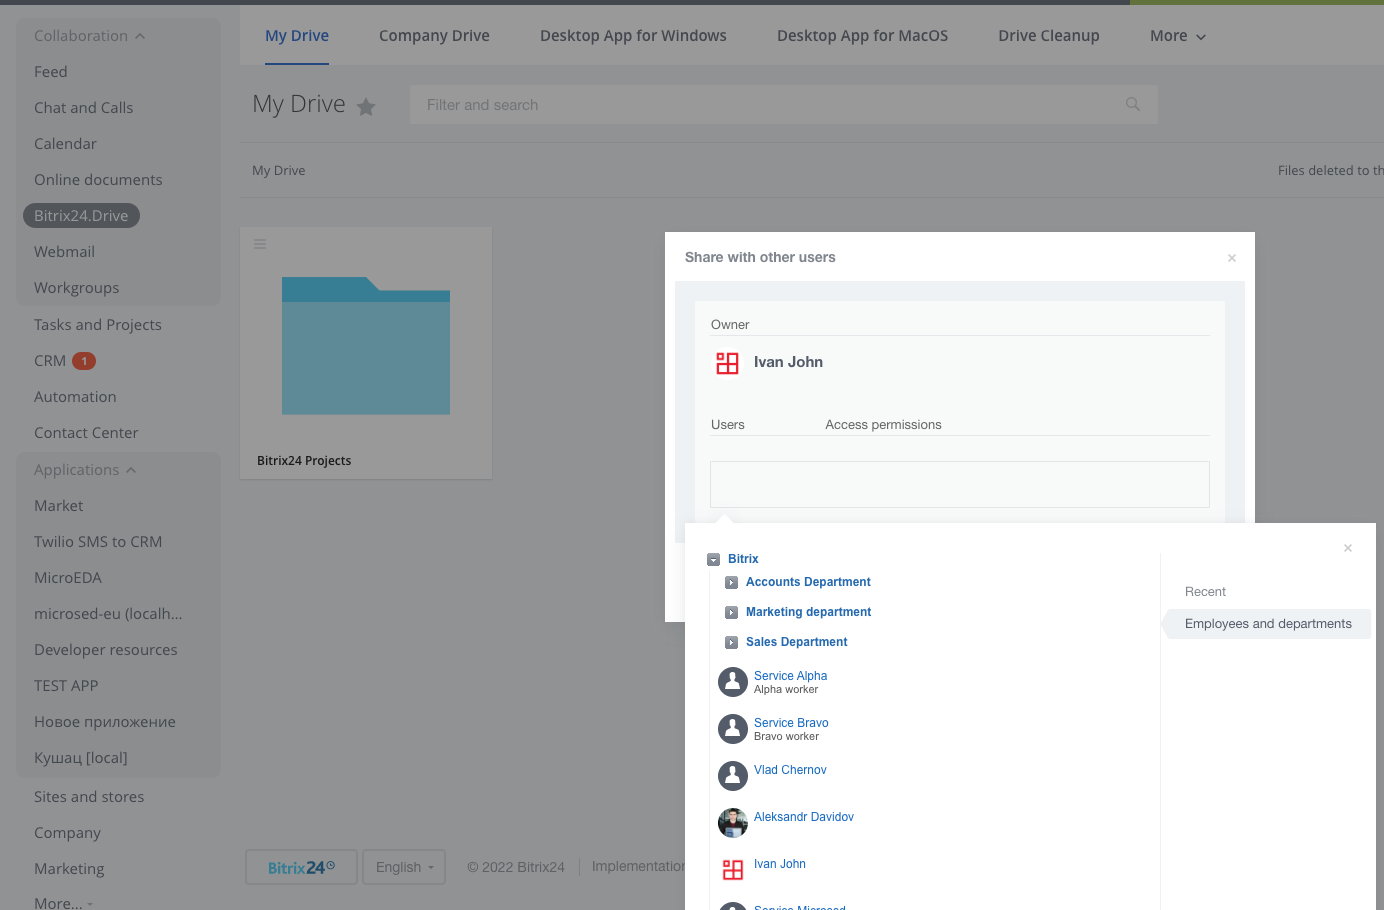This screenshot has height=910, width=1384.
Task: Open Automation in sidebar
Action: click(75, 397)
